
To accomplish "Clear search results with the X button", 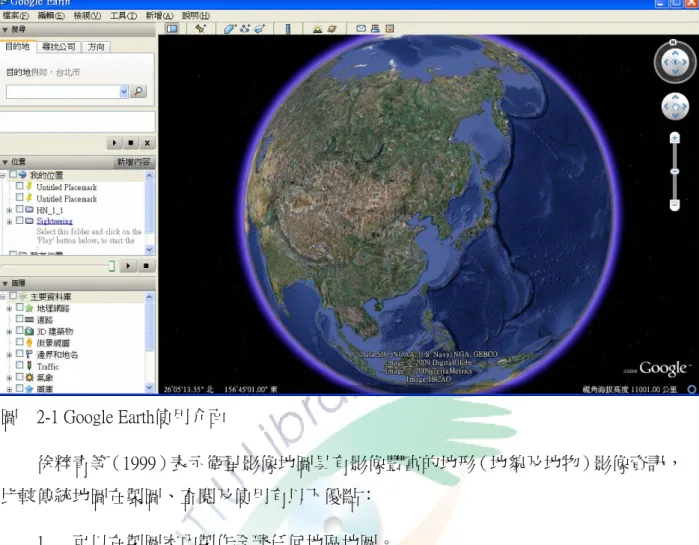I will [x=147, y=143].
